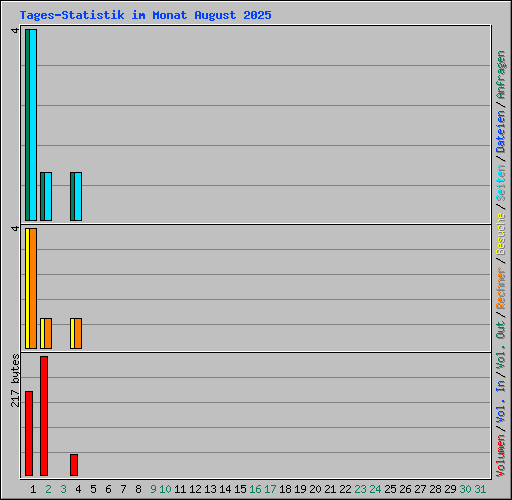Click the red Volumen legend label
The image size is (512, 500).
click(501, 456)
